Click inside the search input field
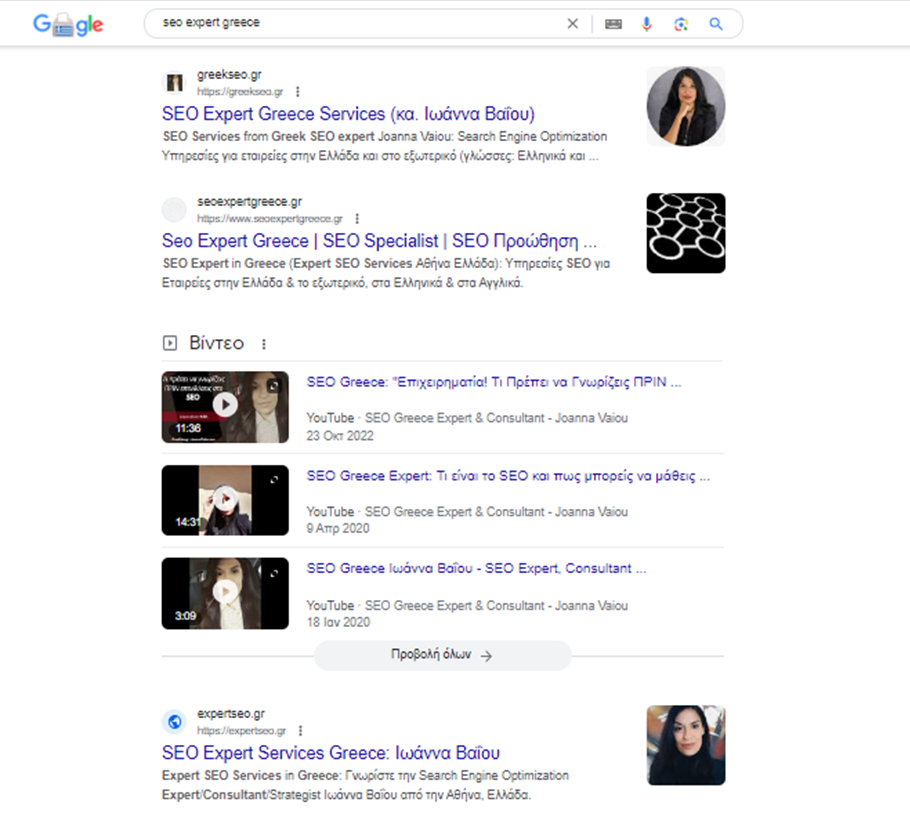This screenshot has height=824, width=910. [360, 23]
